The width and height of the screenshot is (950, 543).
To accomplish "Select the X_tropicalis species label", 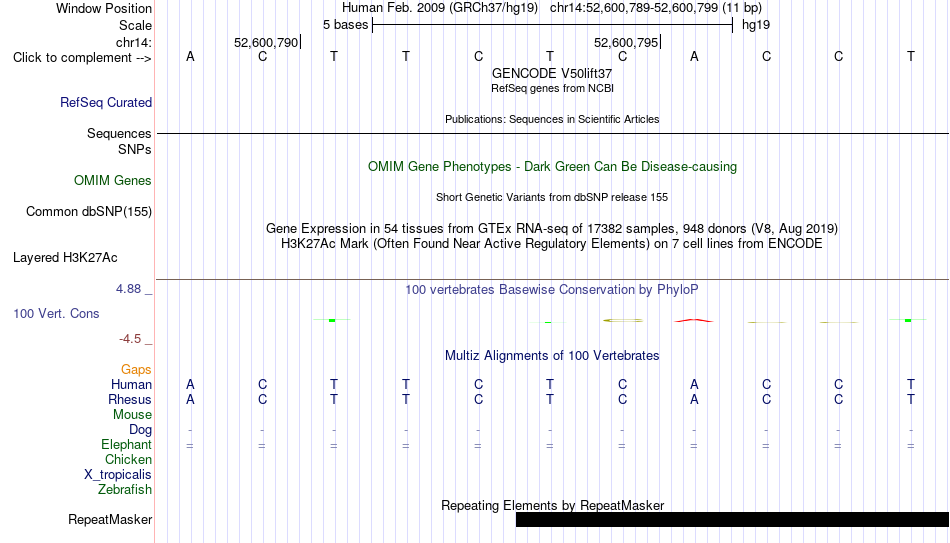I will tap(118, 475).
